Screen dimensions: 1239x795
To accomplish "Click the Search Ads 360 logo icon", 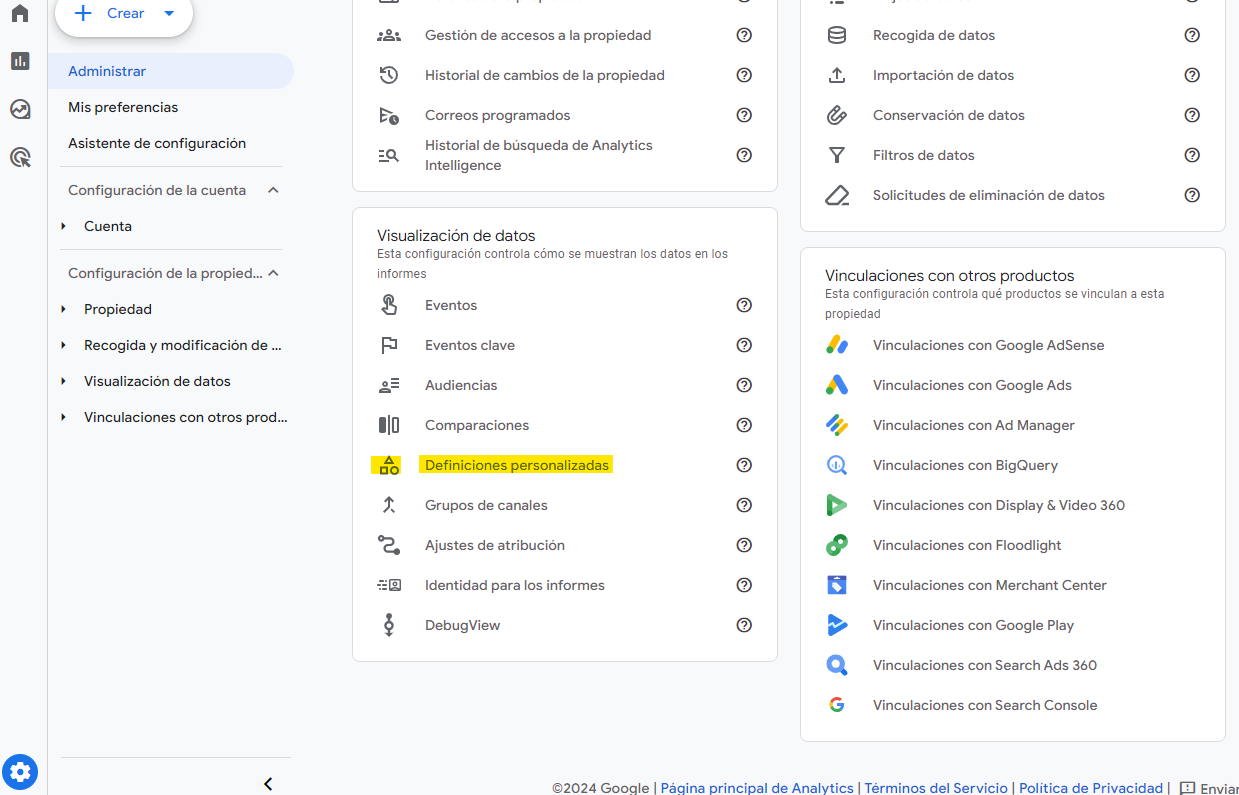I will click(x=837, y=665).
